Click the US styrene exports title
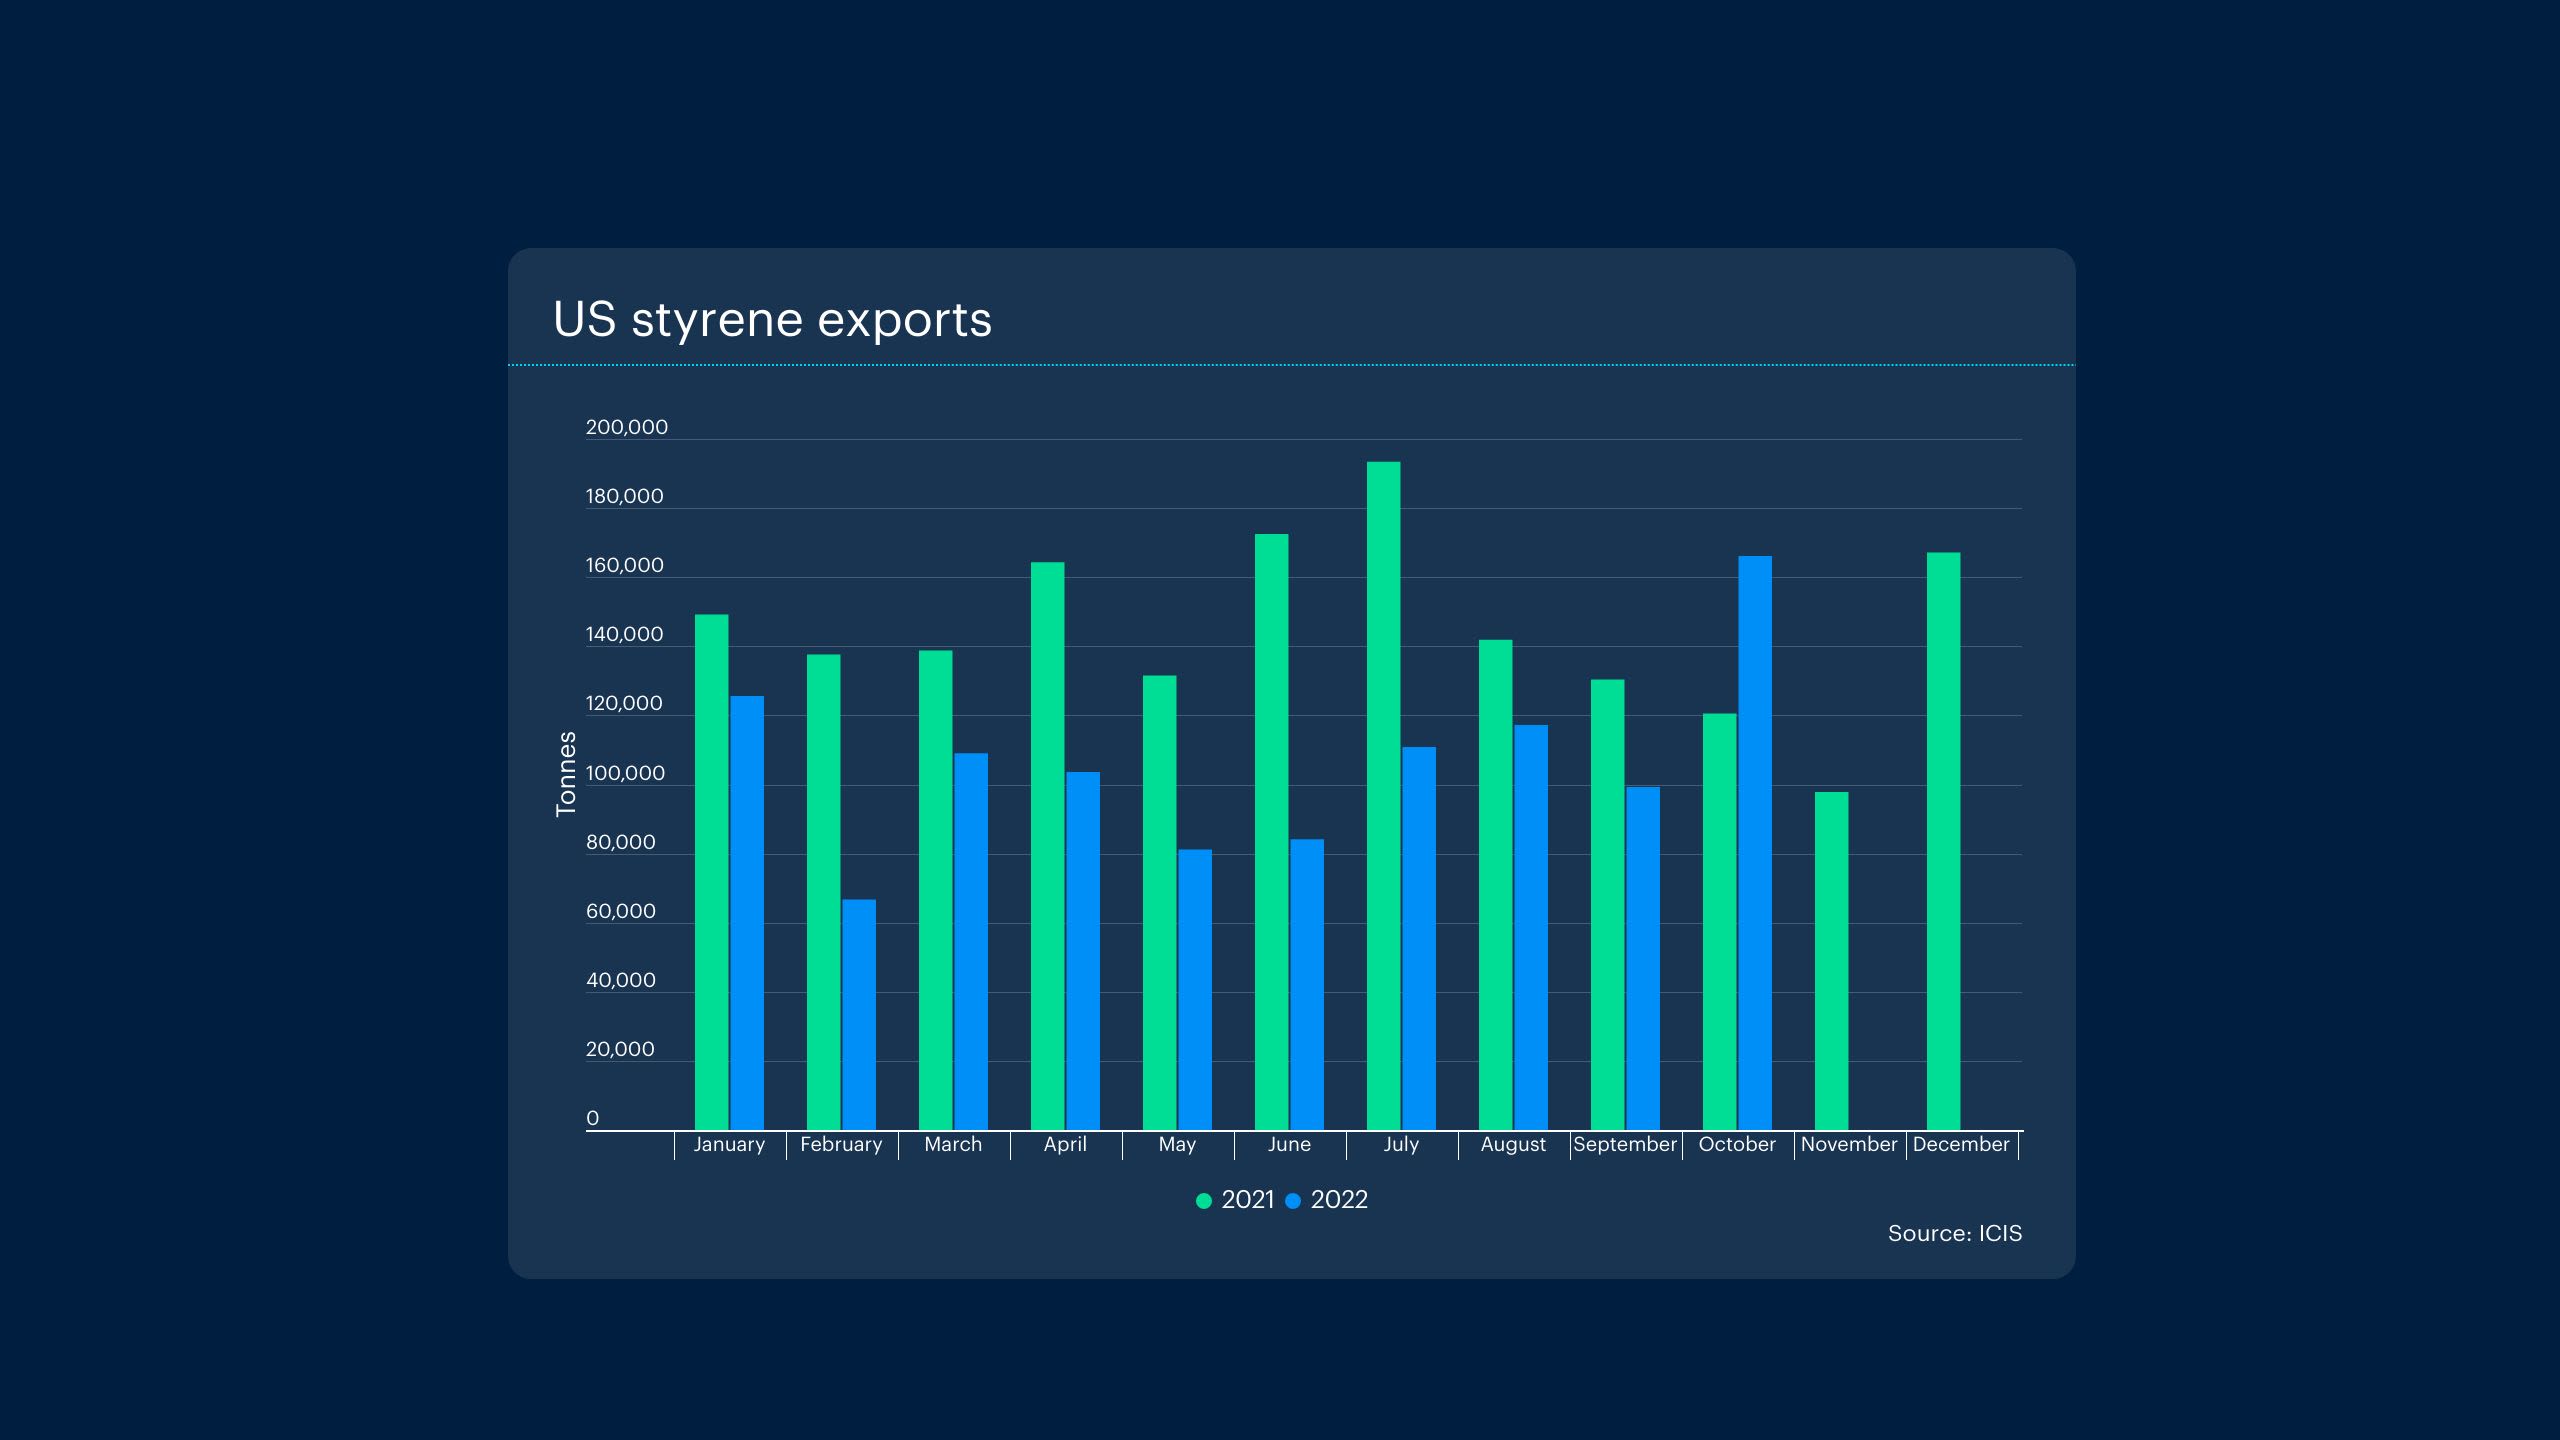 click(x=772, y=320)
